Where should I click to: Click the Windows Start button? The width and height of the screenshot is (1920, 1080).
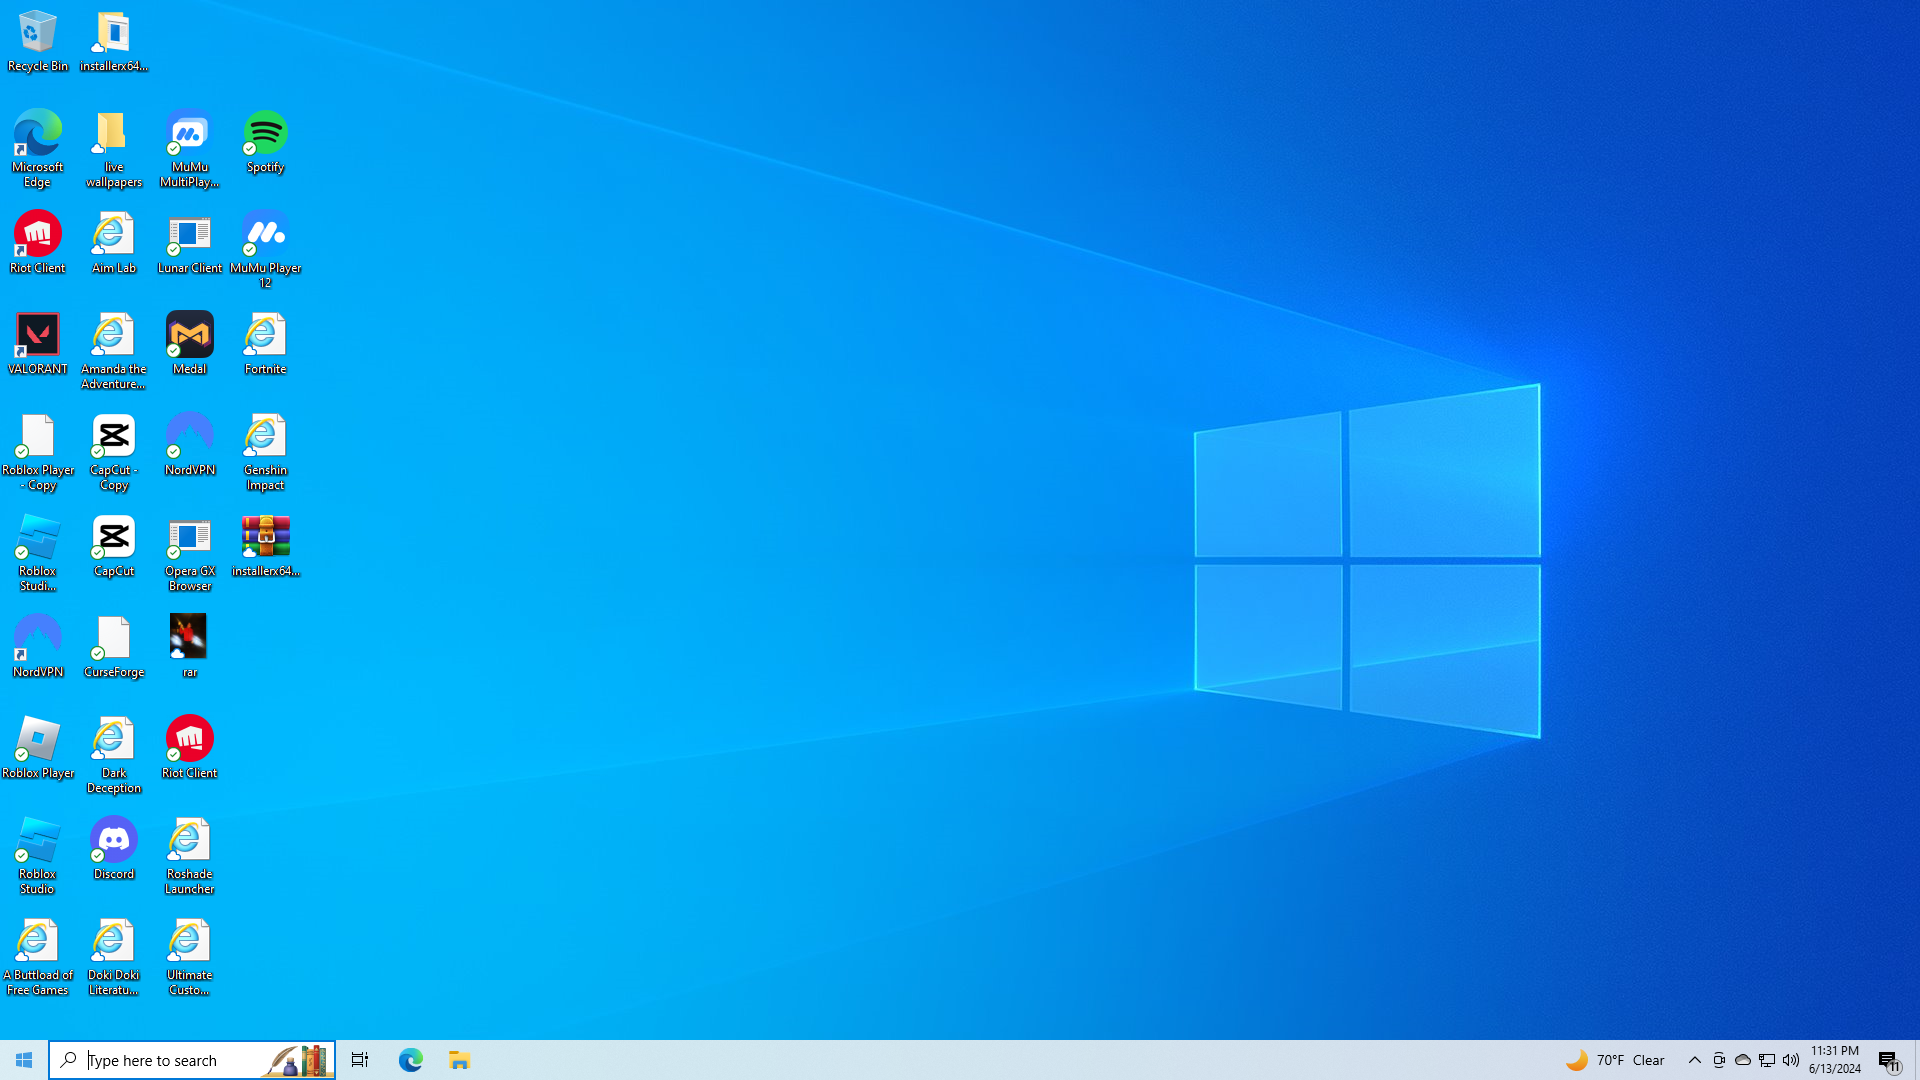click(24, 1060)
